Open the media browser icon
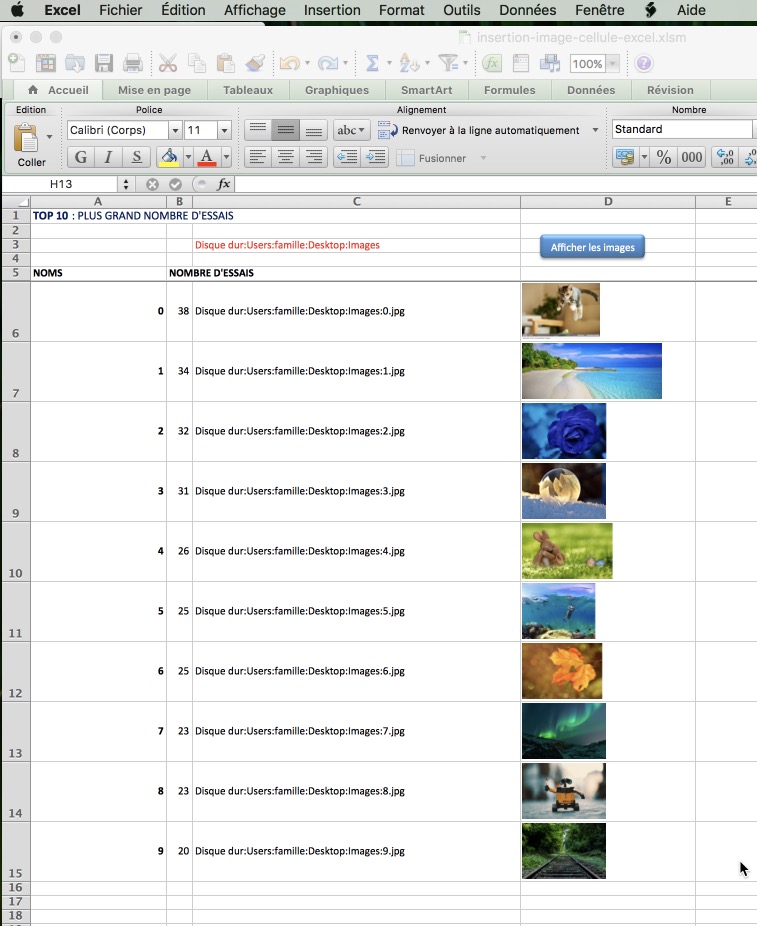The image size is (757, 926). [x=550, y=63]
